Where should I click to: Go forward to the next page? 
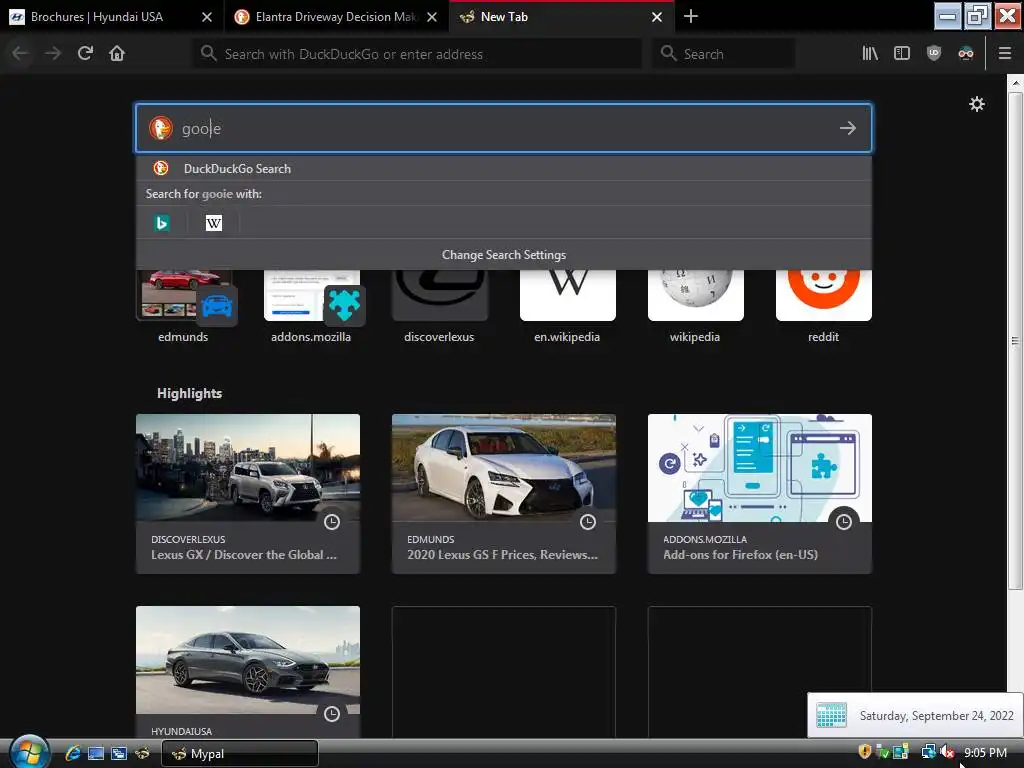tap(53, 54)
